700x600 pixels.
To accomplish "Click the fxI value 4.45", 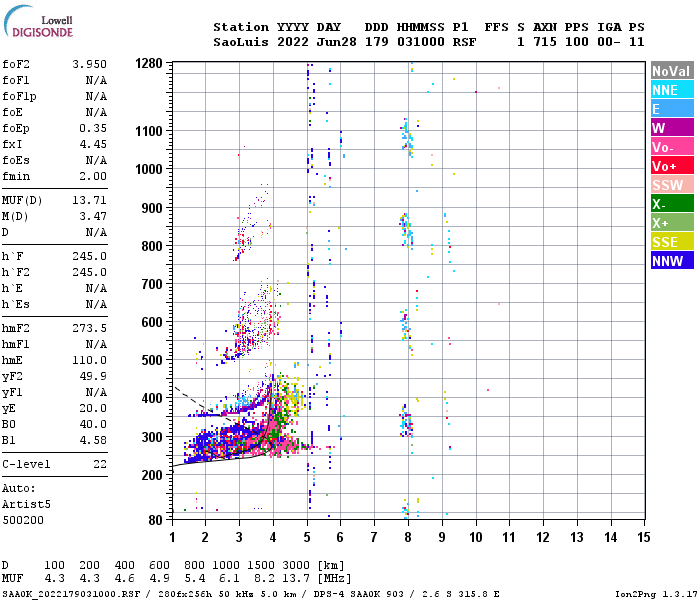I will coord(93,144).
